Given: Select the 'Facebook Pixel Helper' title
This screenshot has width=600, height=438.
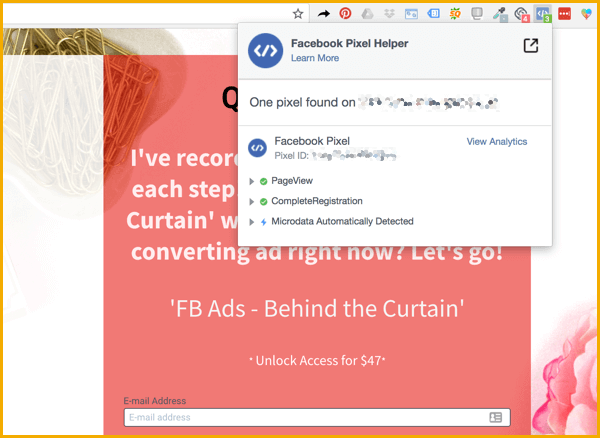Looking at the screenshot, I should [349, 43].
